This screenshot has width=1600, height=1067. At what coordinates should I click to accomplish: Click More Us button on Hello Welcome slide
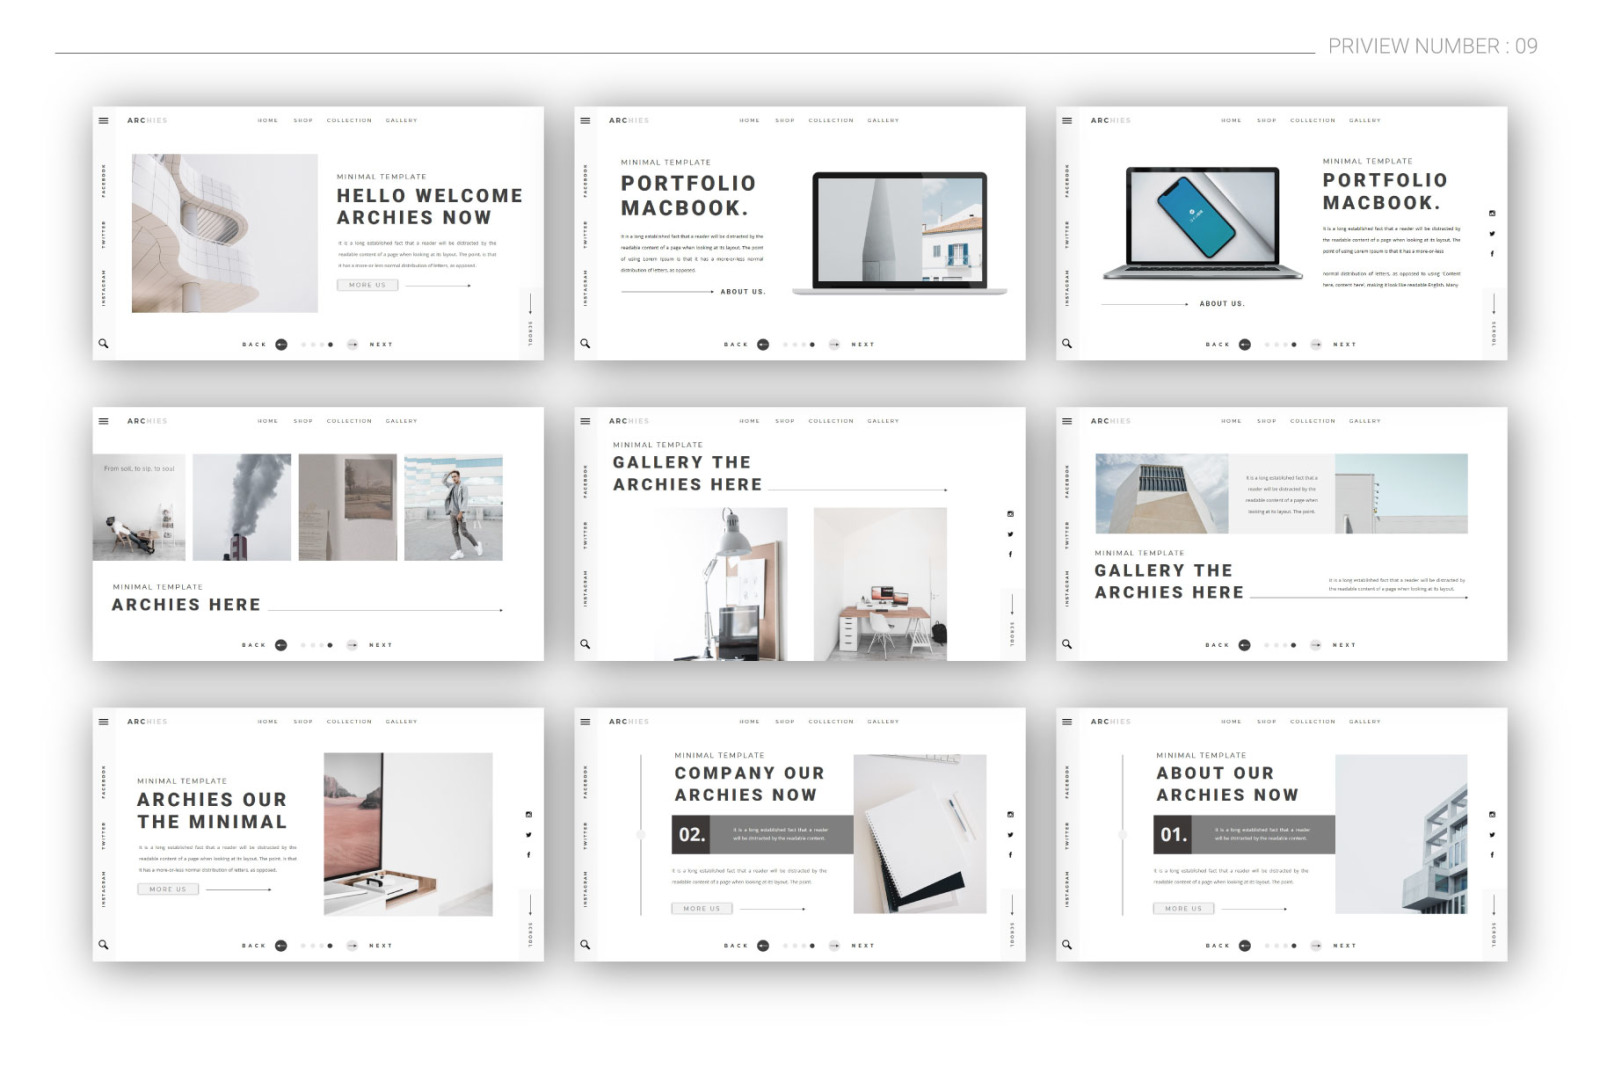pos(367,285)
